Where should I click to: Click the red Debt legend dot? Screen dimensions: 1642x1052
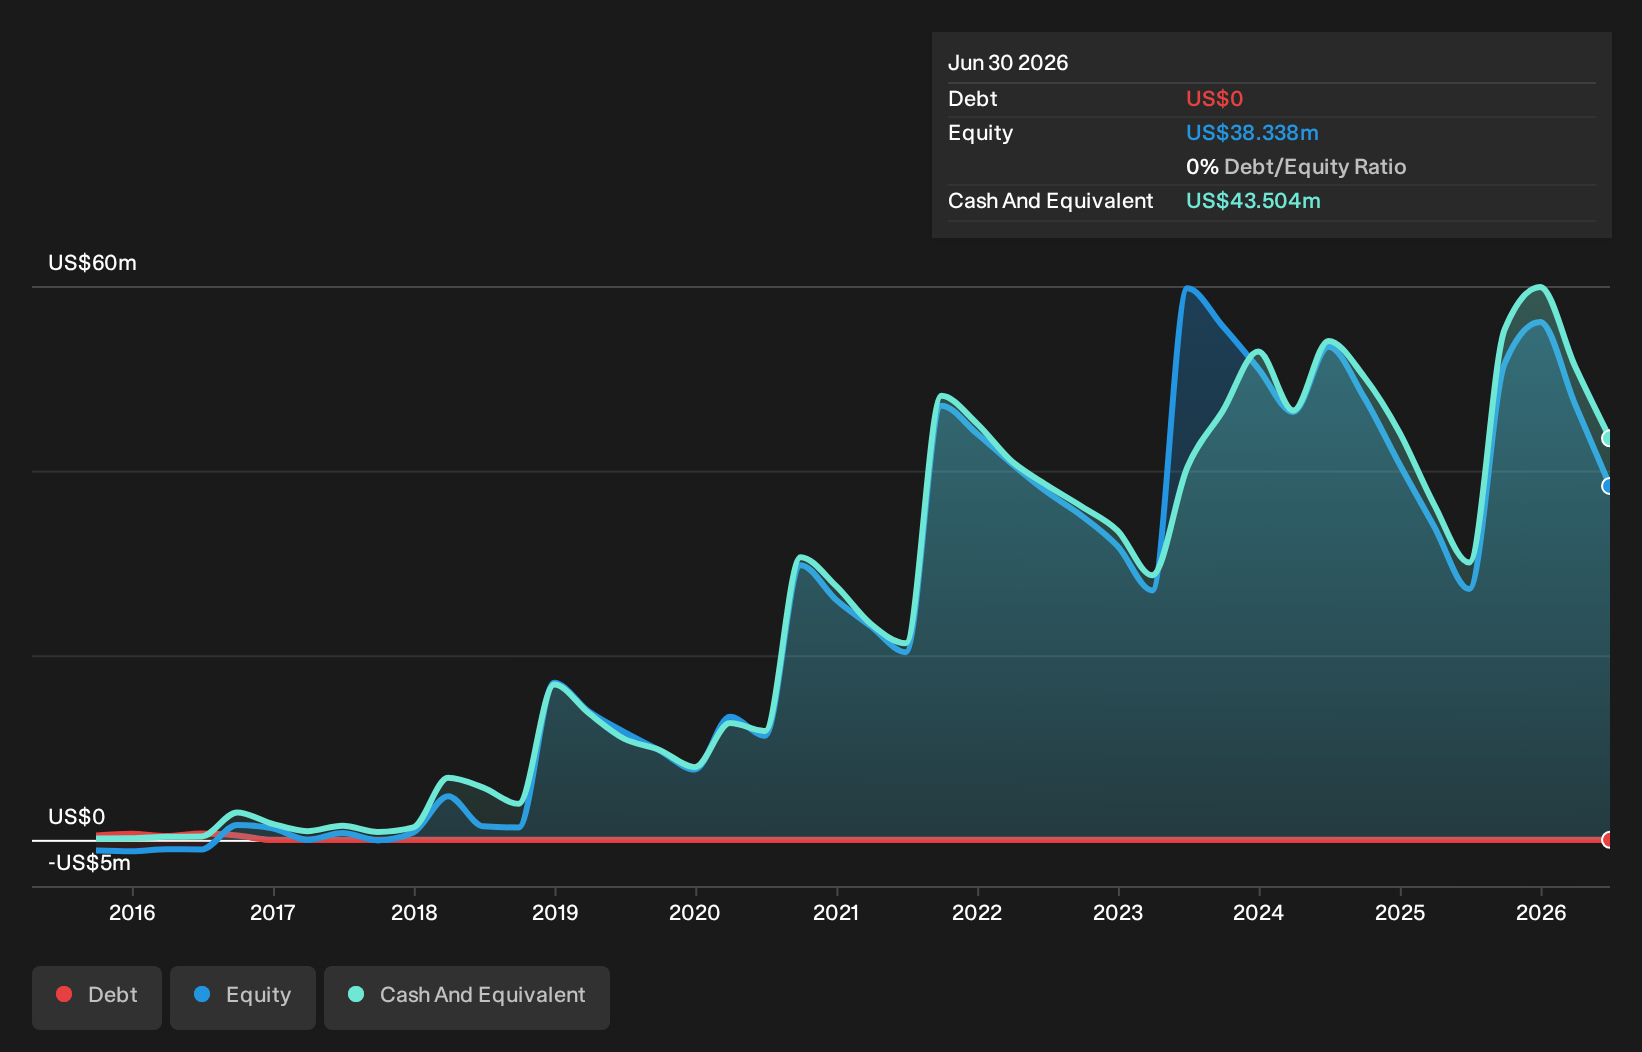(64, 994)
